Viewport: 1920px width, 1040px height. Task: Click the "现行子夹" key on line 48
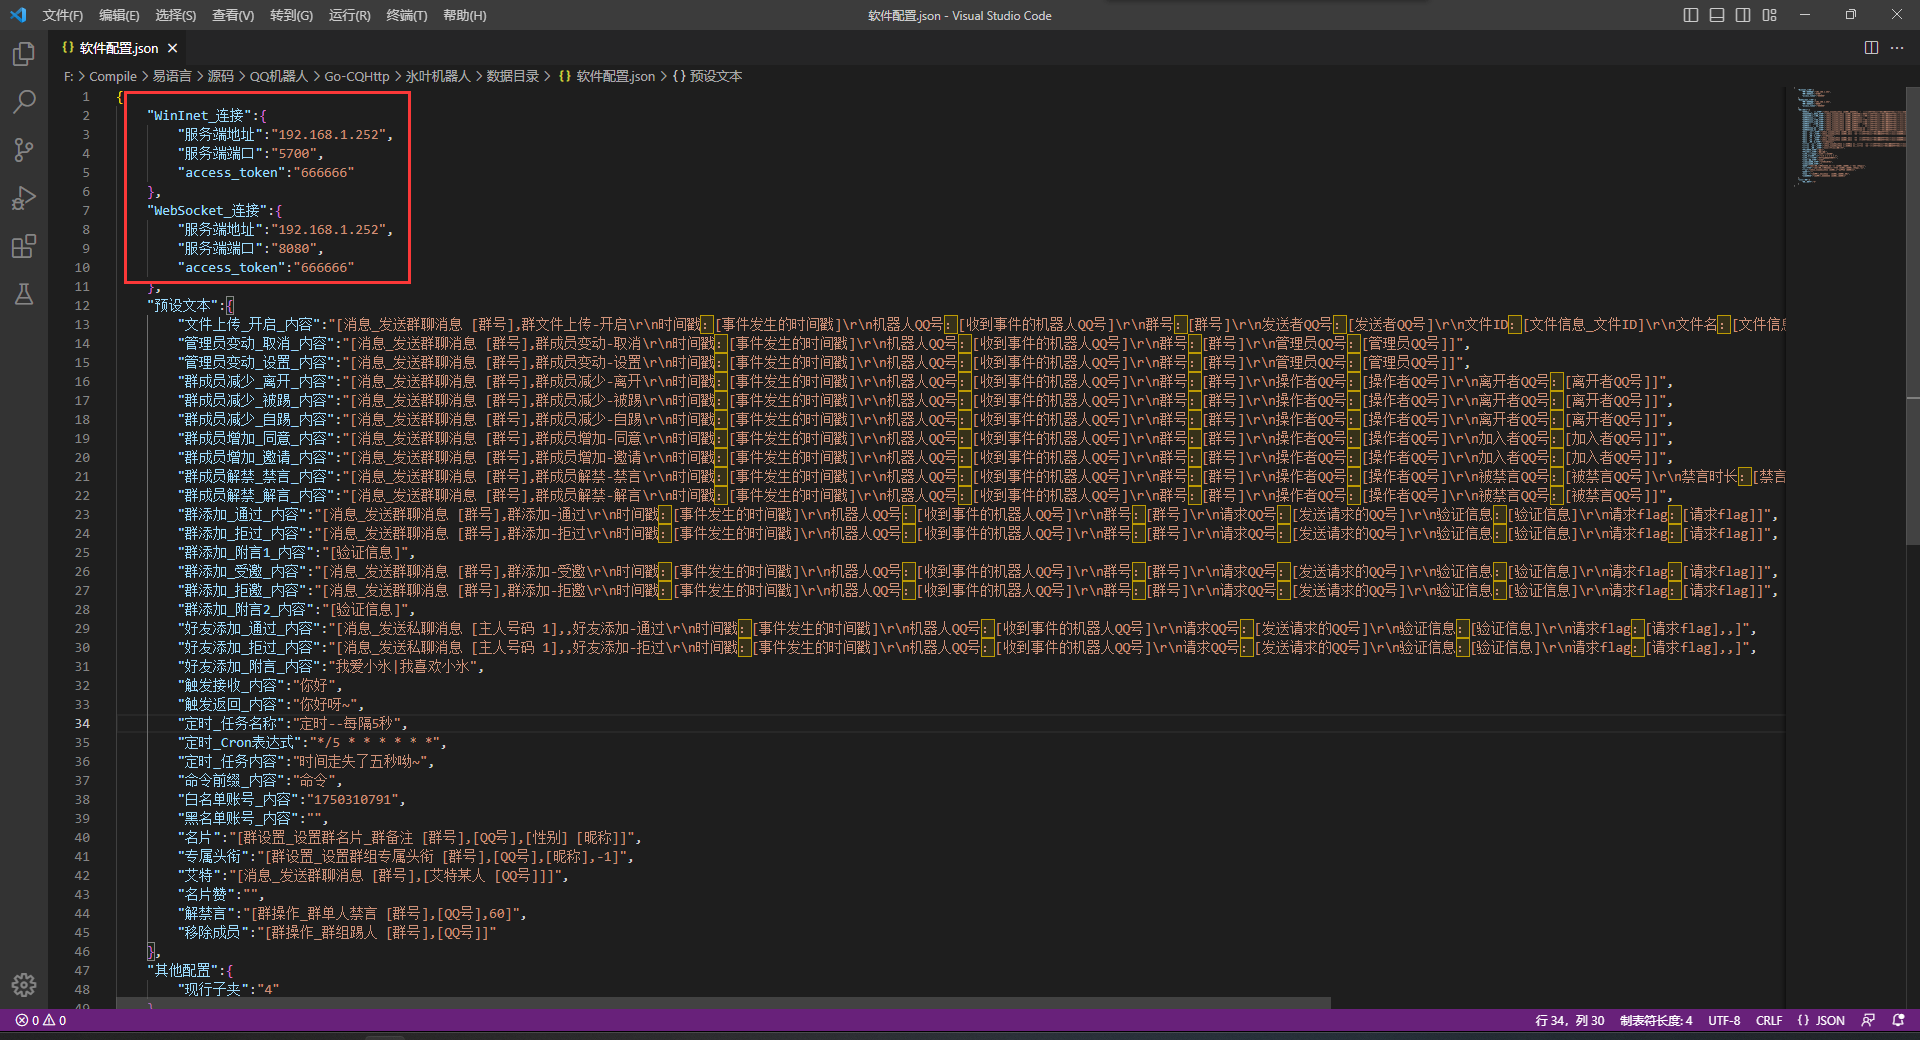(x=213, y=990)
